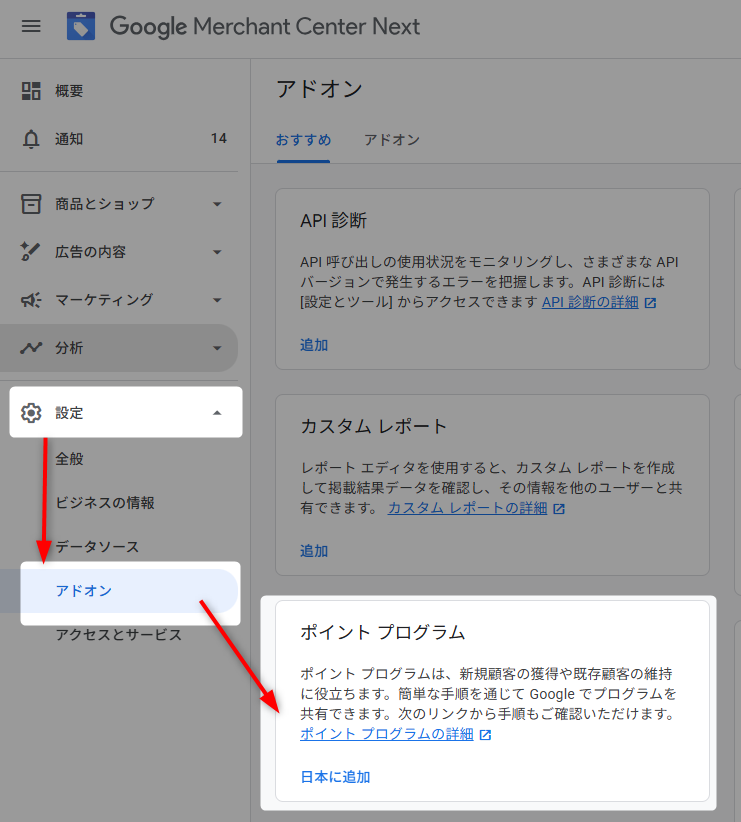The image size is (741, 822).
Task: Open the ポイント プログラムの詳細 link
Action: [387, 734]
